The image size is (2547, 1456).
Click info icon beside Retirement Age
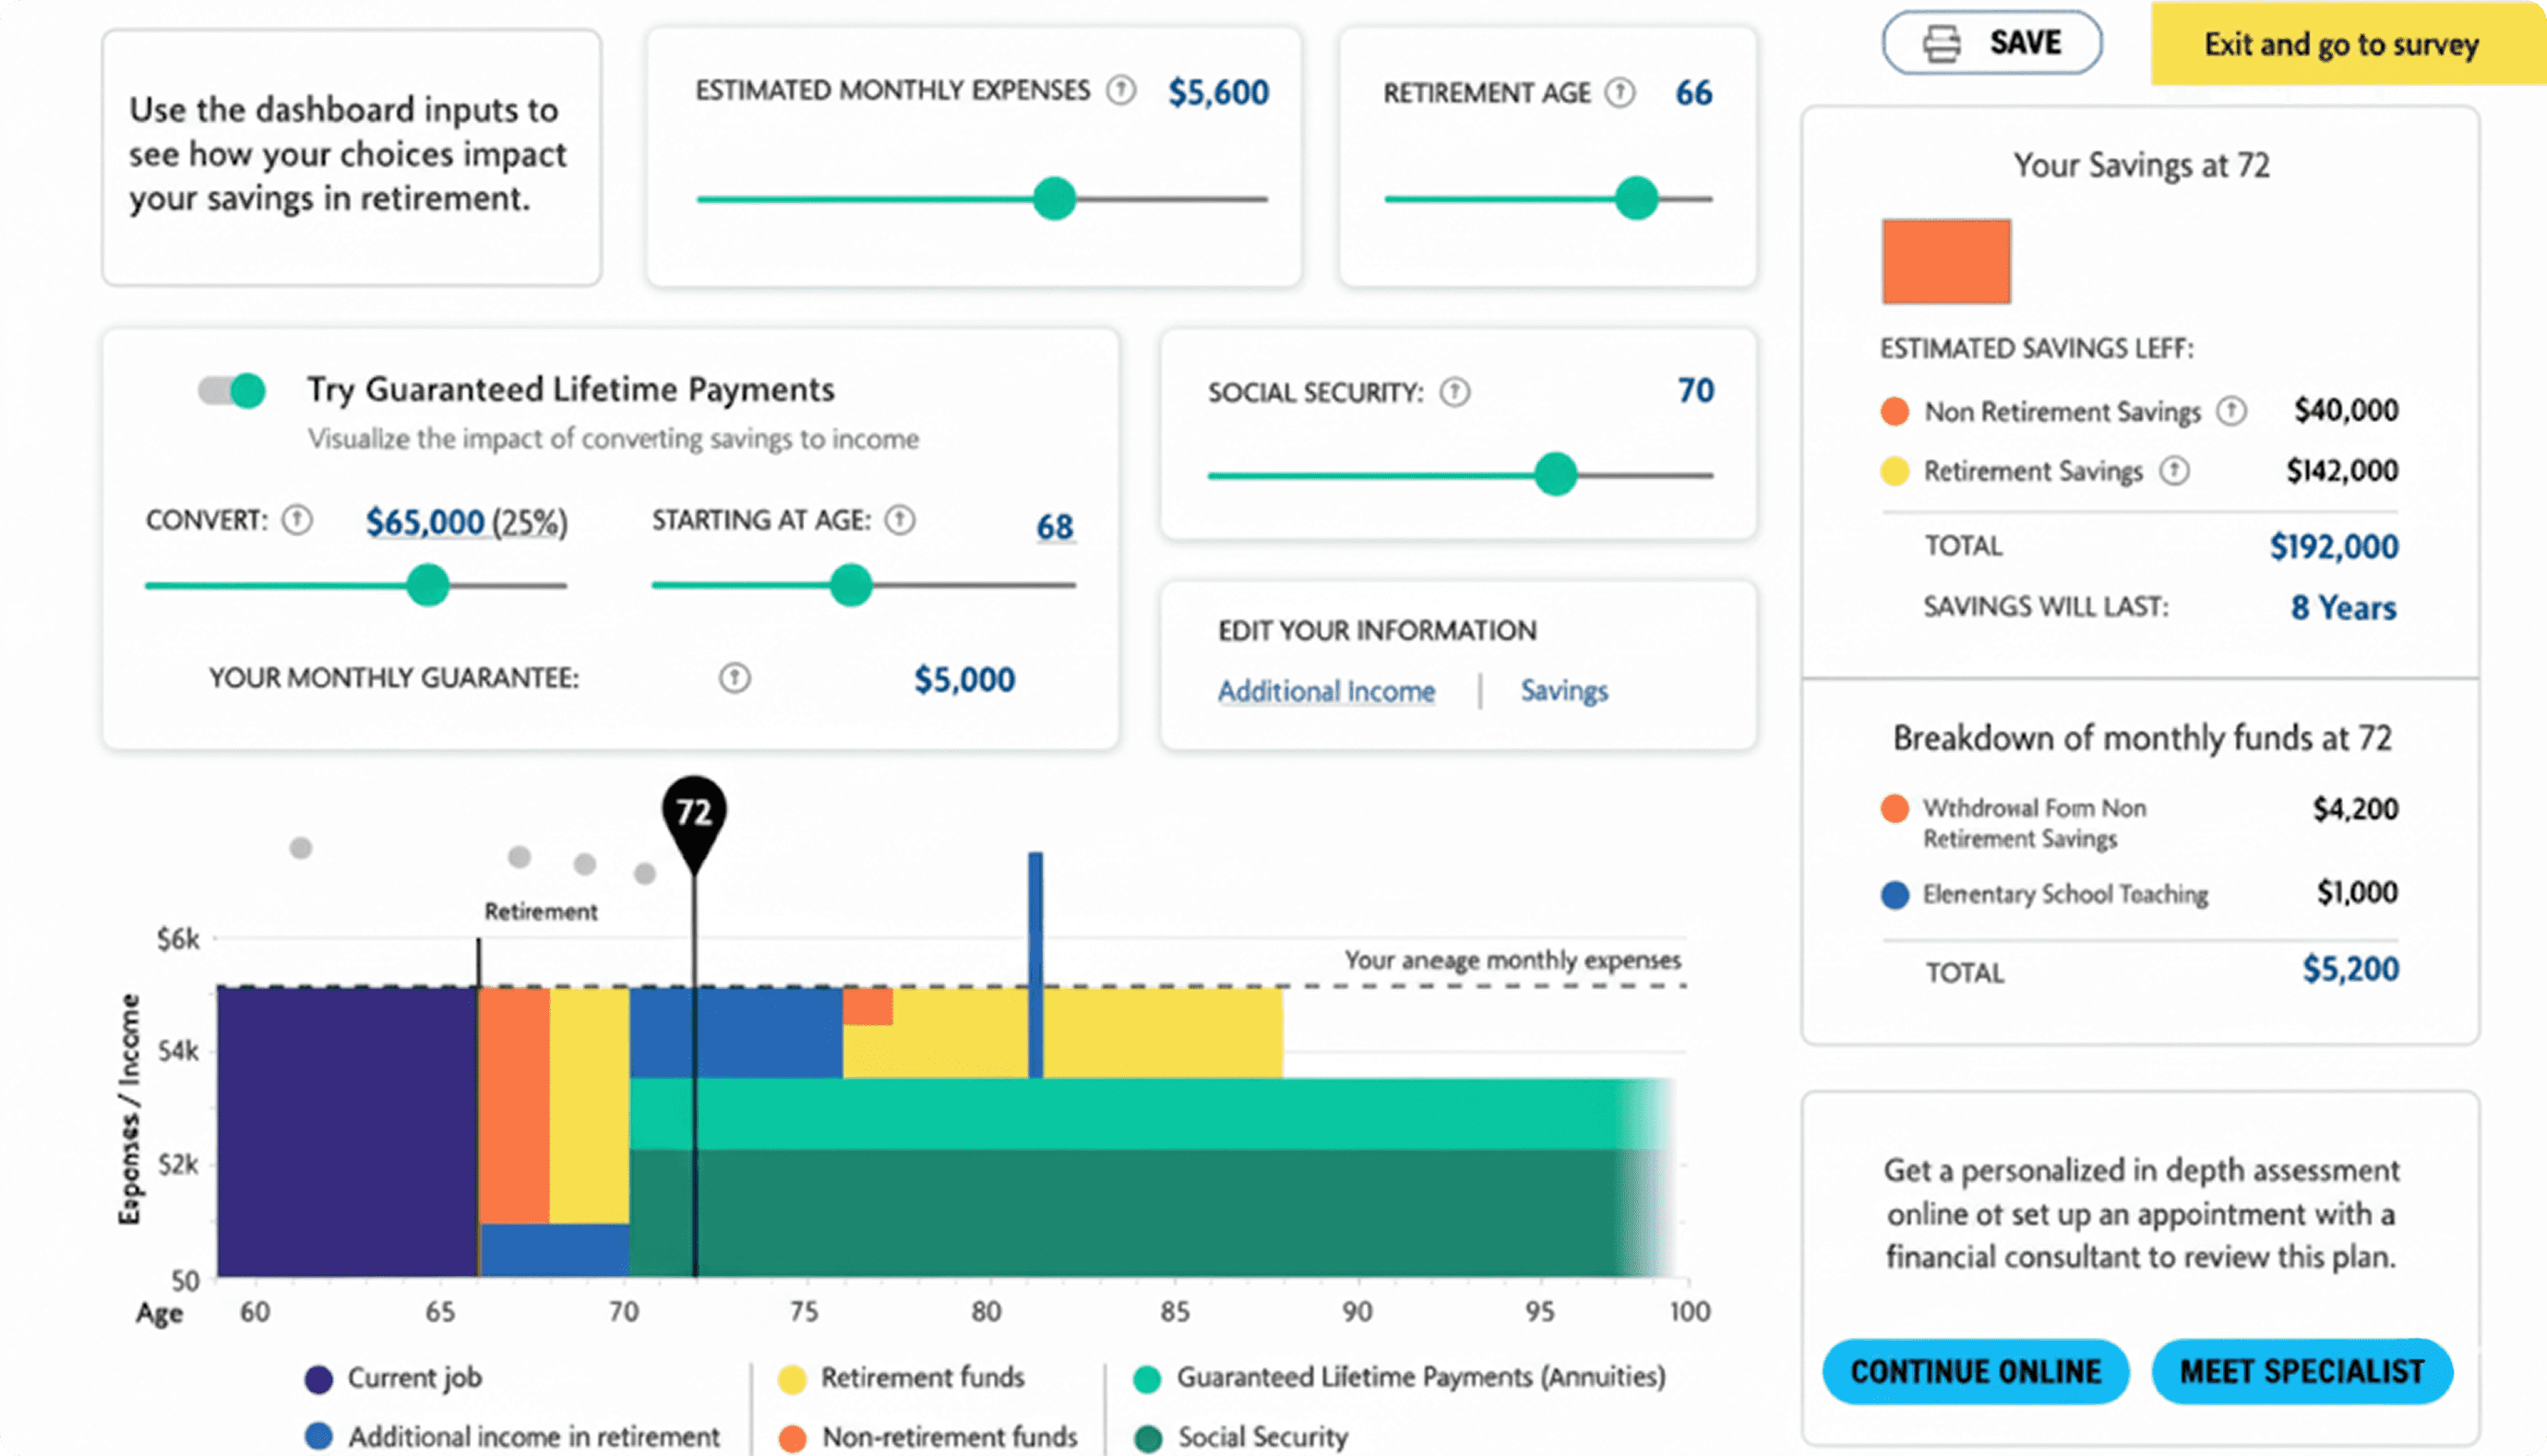(1620, 93)
